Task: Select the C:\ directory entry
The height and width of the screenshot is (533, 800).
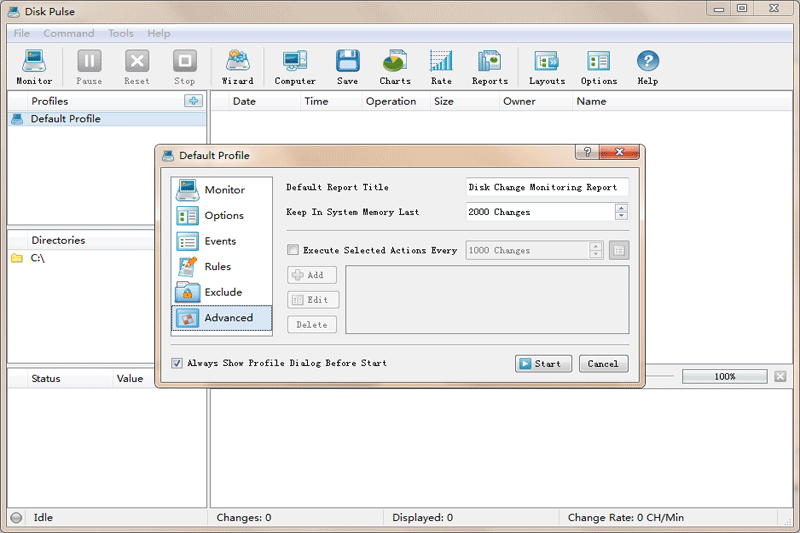Action: (37, 258)
